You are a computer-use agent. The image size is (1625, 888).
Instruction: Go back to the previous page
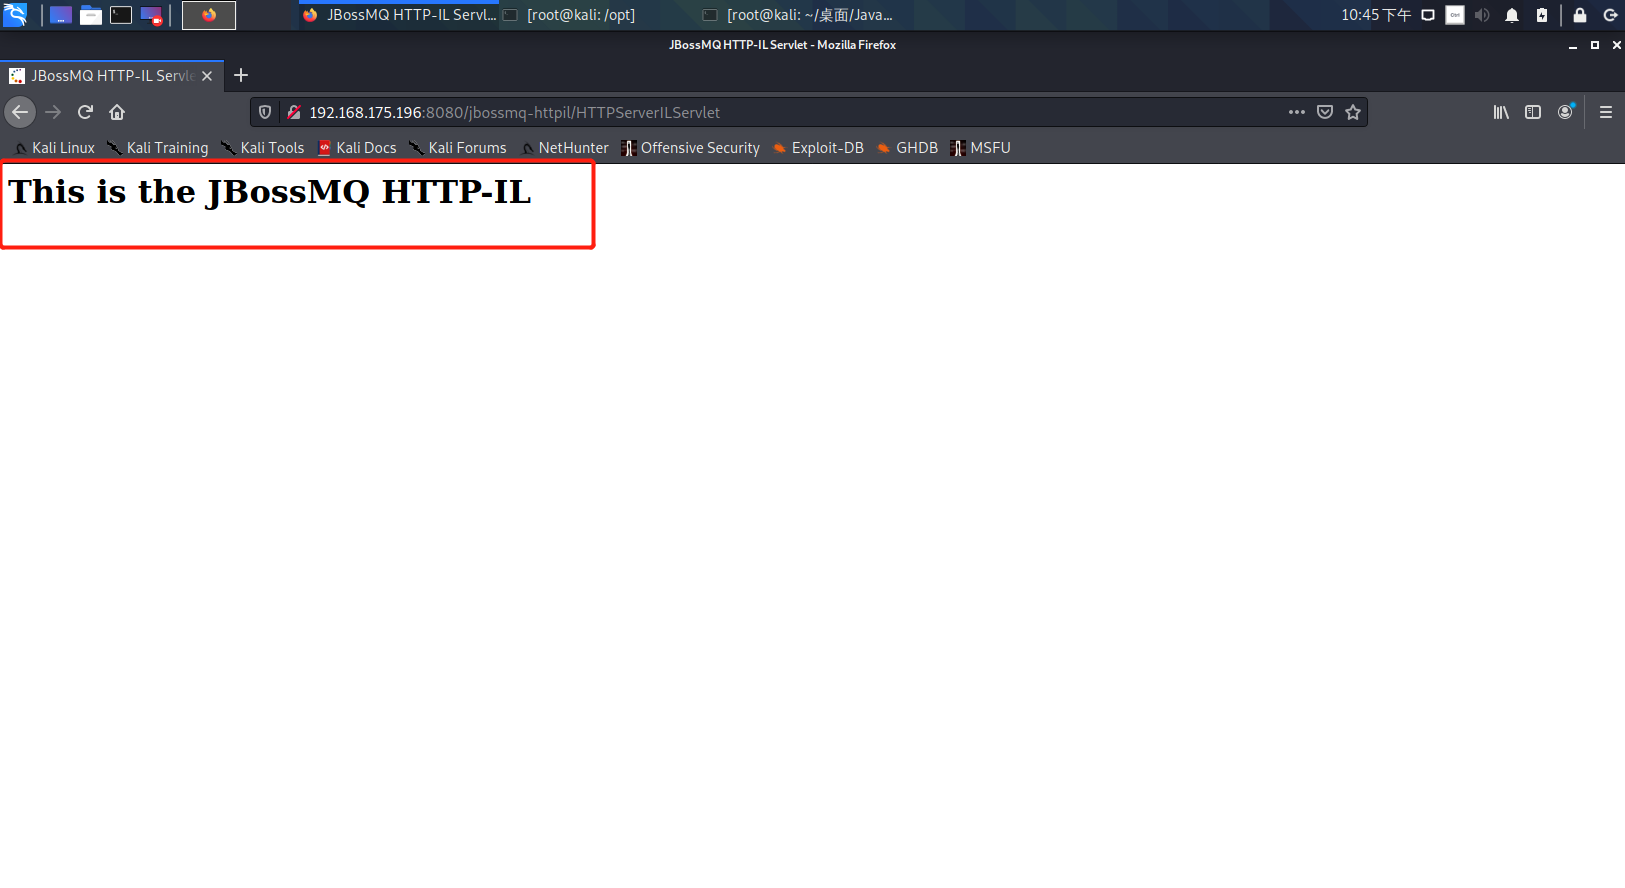pyautogui.click(x=20, y=112)
